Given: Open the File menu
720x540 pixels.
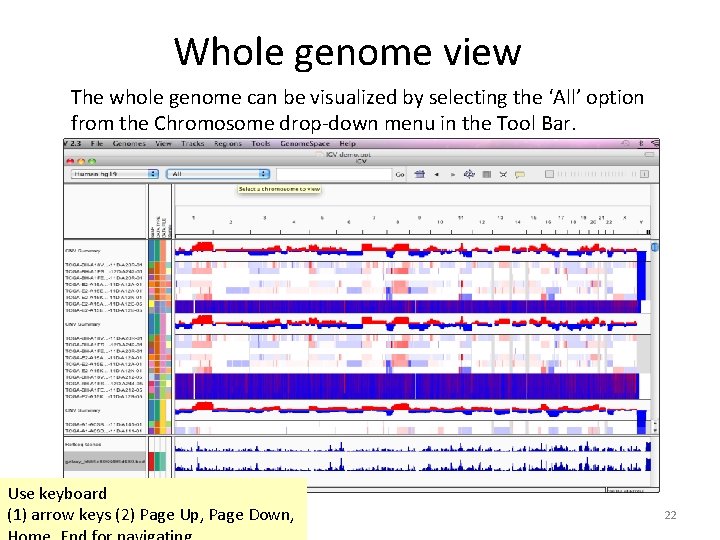Looking at the screenshot, I should [97, 143].
